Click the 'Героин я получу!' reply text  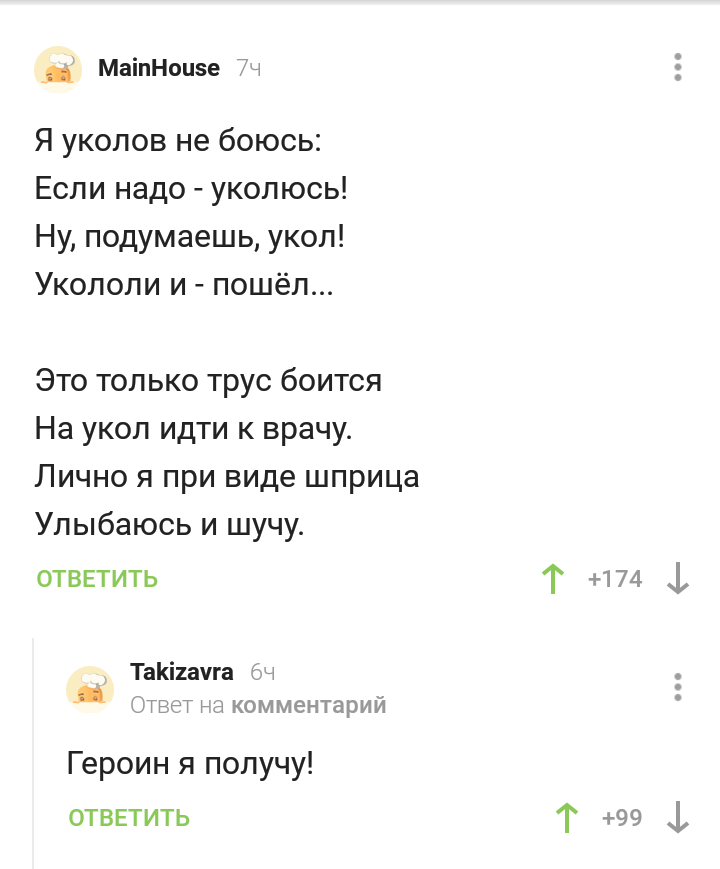[190, 765]
